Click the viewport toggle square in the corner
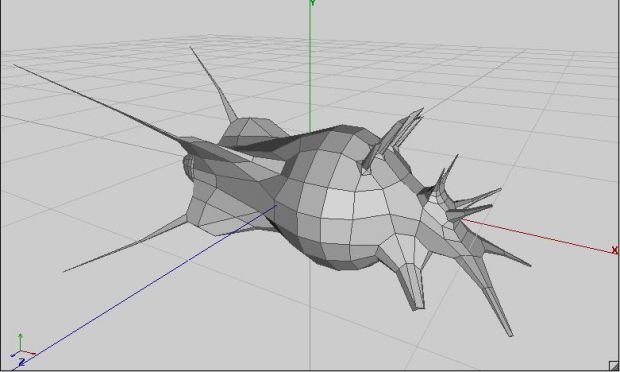Screen dimensions: 620x372 (x=614, y=365)
